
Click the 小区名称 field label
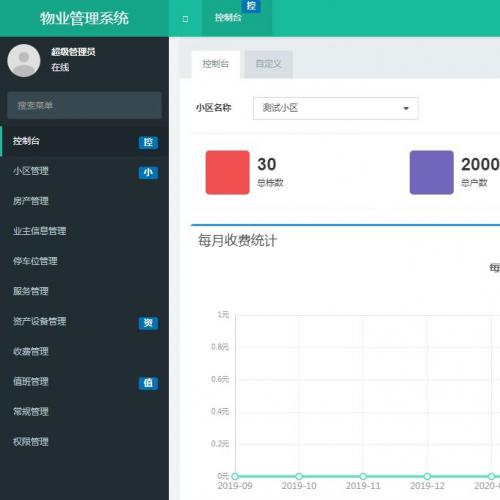214,108
